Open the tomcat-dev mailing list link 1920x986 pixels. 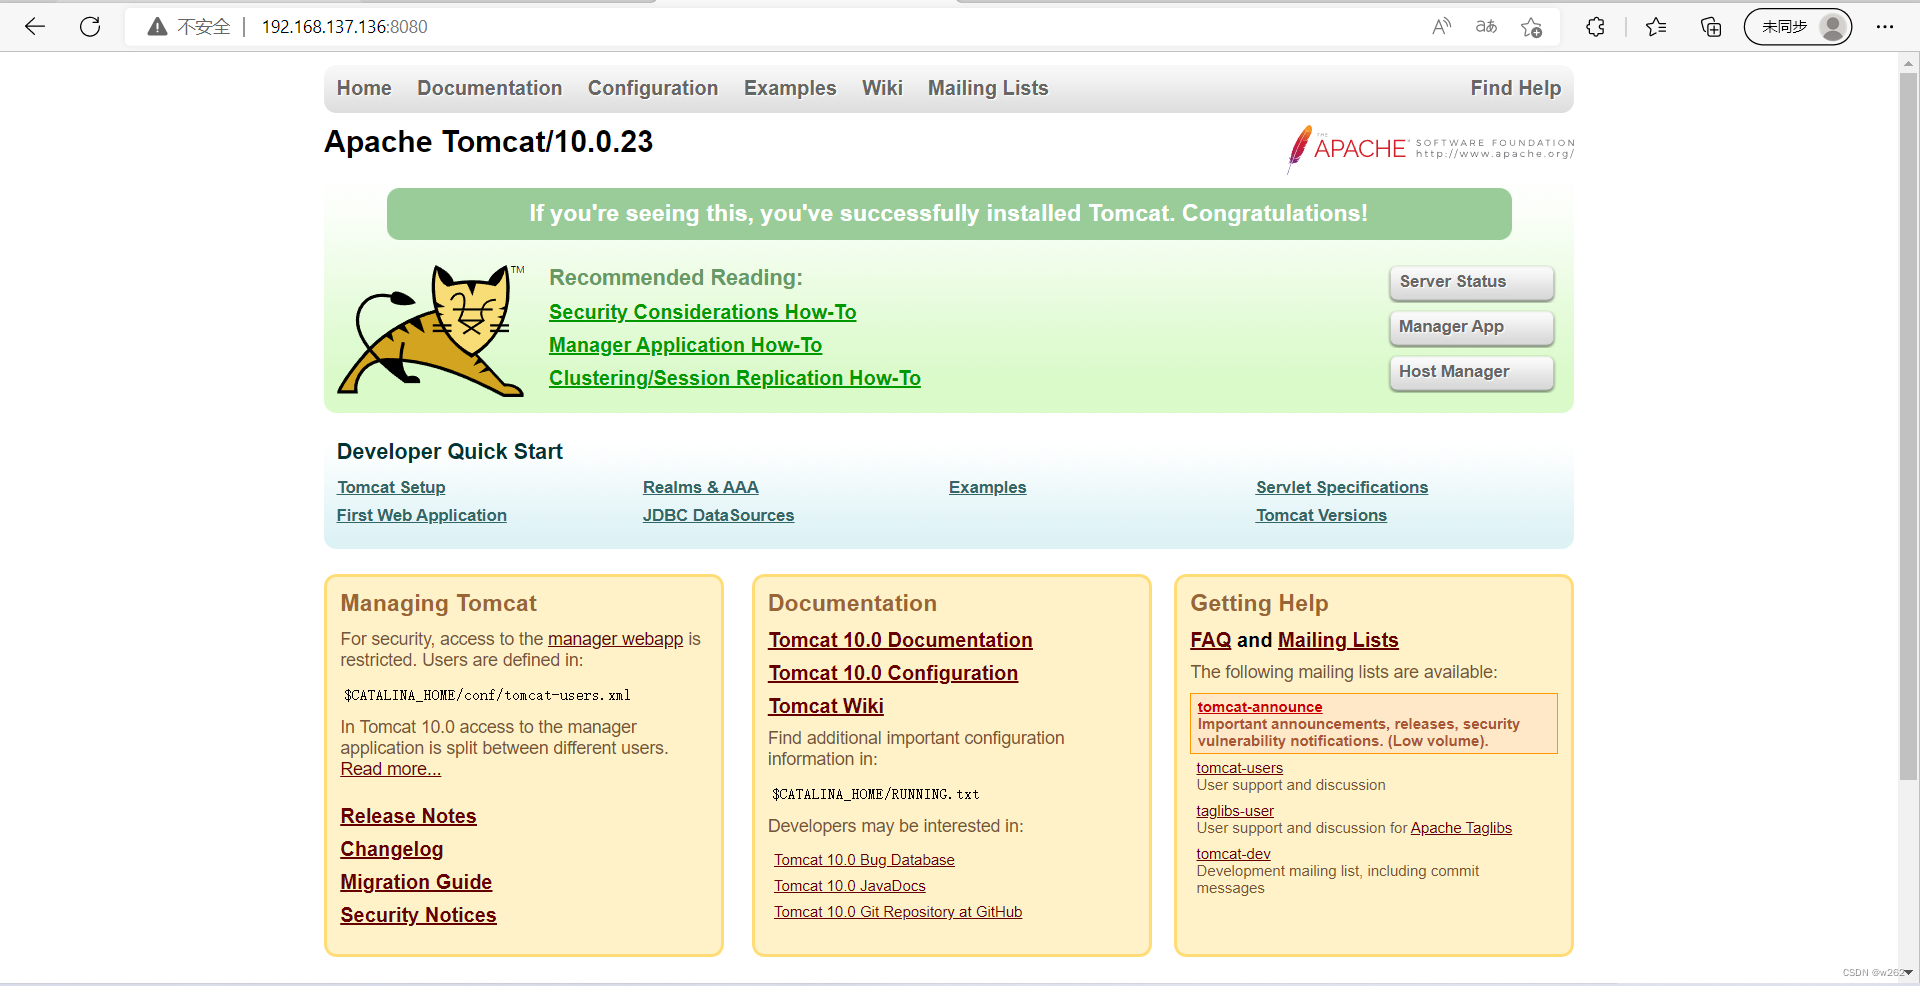(1233, 854)
